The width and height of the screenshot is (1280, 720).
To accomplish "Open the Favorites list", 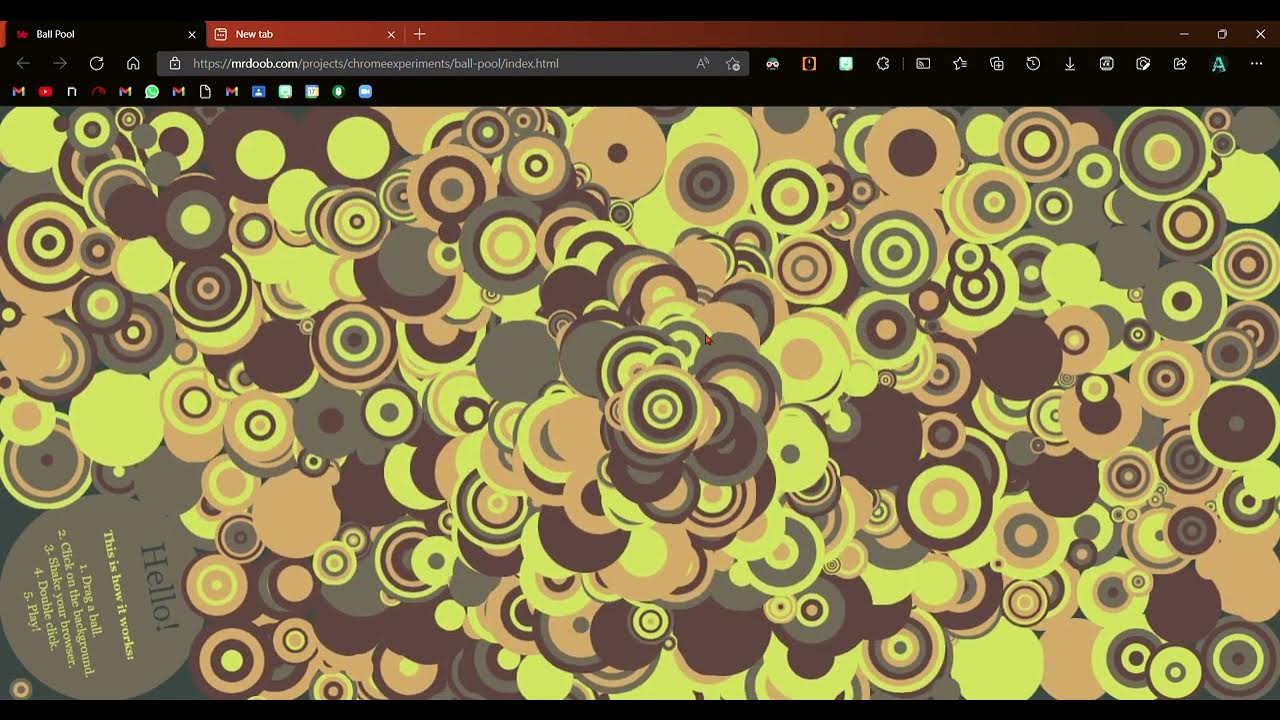I will (960, 63).
